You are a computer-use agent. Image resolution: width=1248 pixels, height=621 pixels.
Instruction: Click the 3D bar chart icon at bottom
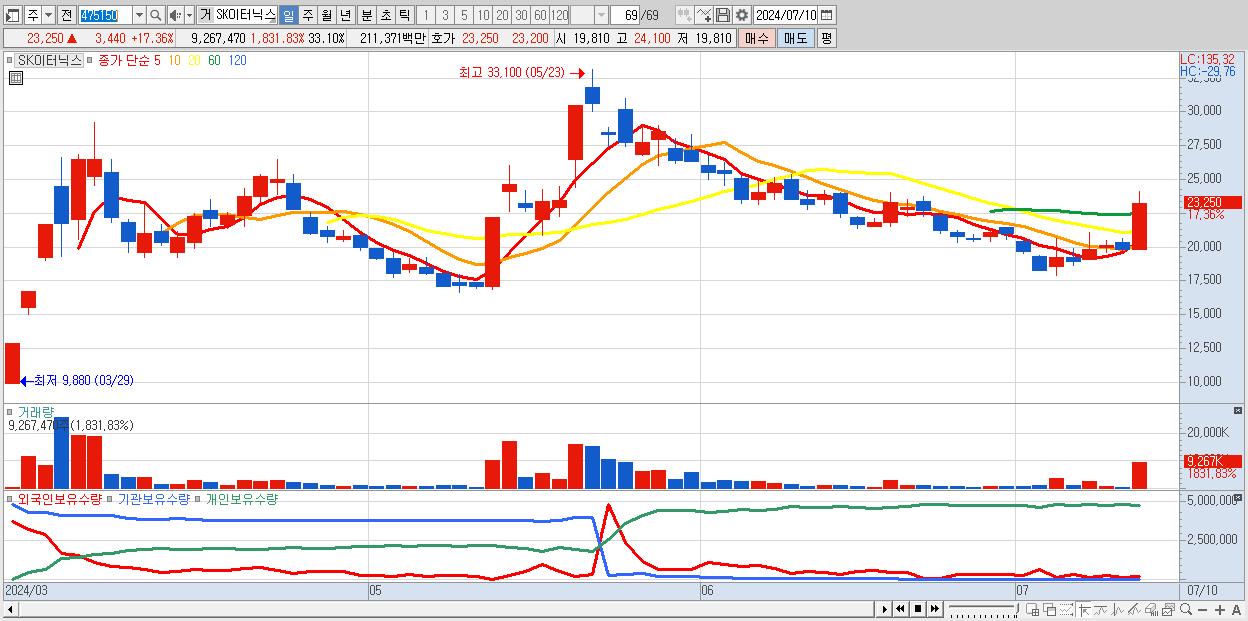point(1151,609)
